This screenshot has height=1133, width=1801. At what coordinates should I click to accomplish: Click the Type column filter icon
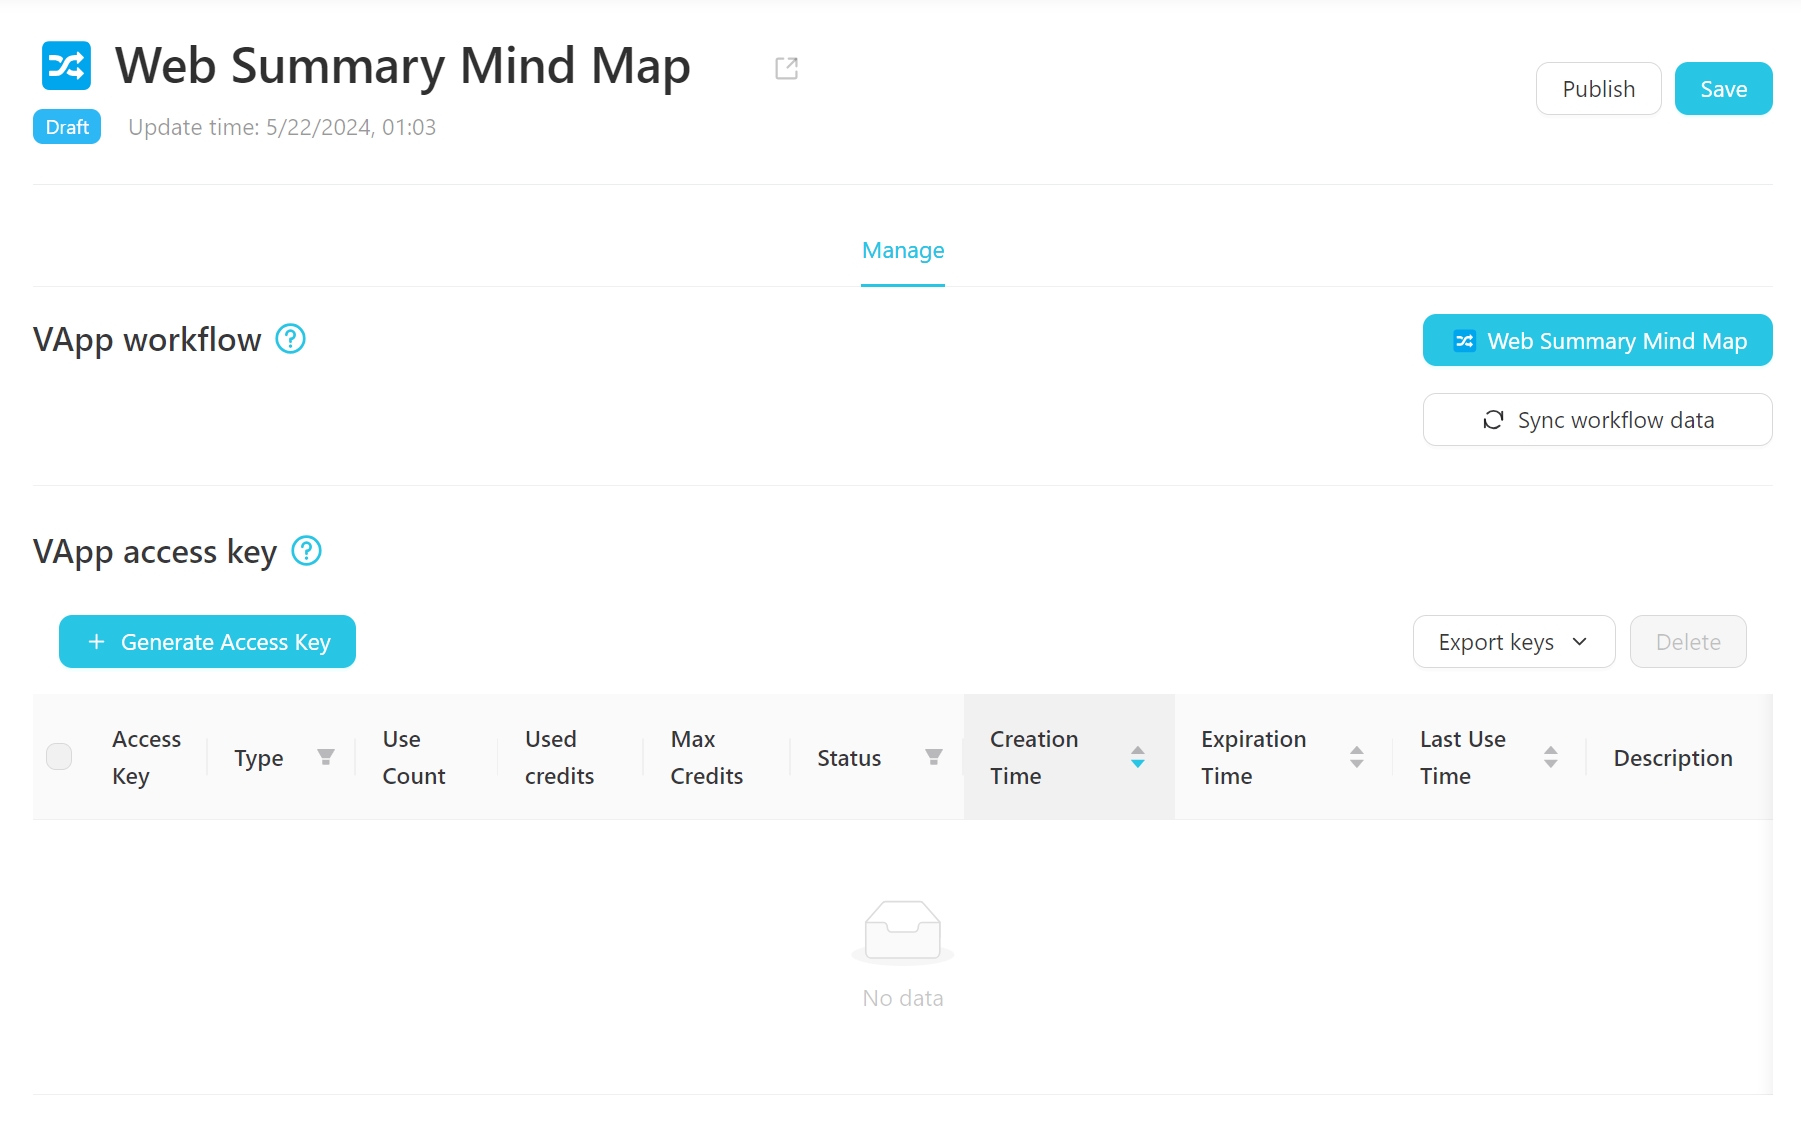325,757
